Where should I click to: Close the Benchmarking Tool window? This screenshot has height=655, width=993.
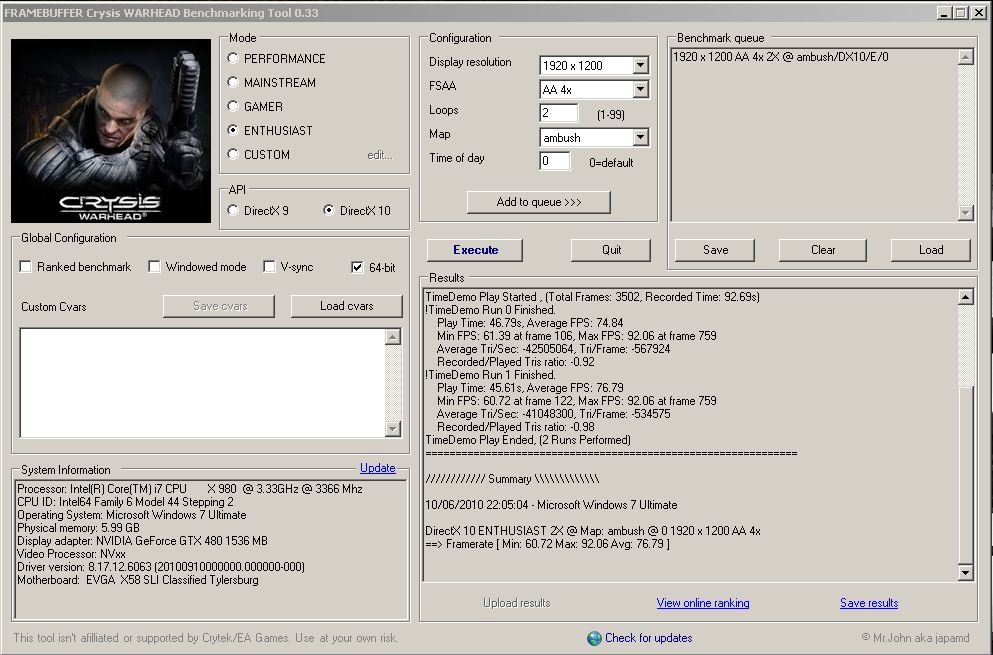click(978, 13)
